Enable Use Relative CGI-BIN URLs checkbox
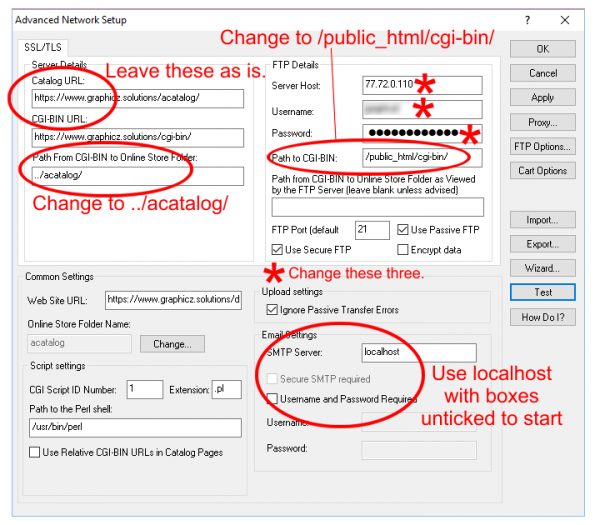This screenshot has width=600, height=525. [36, 453]
